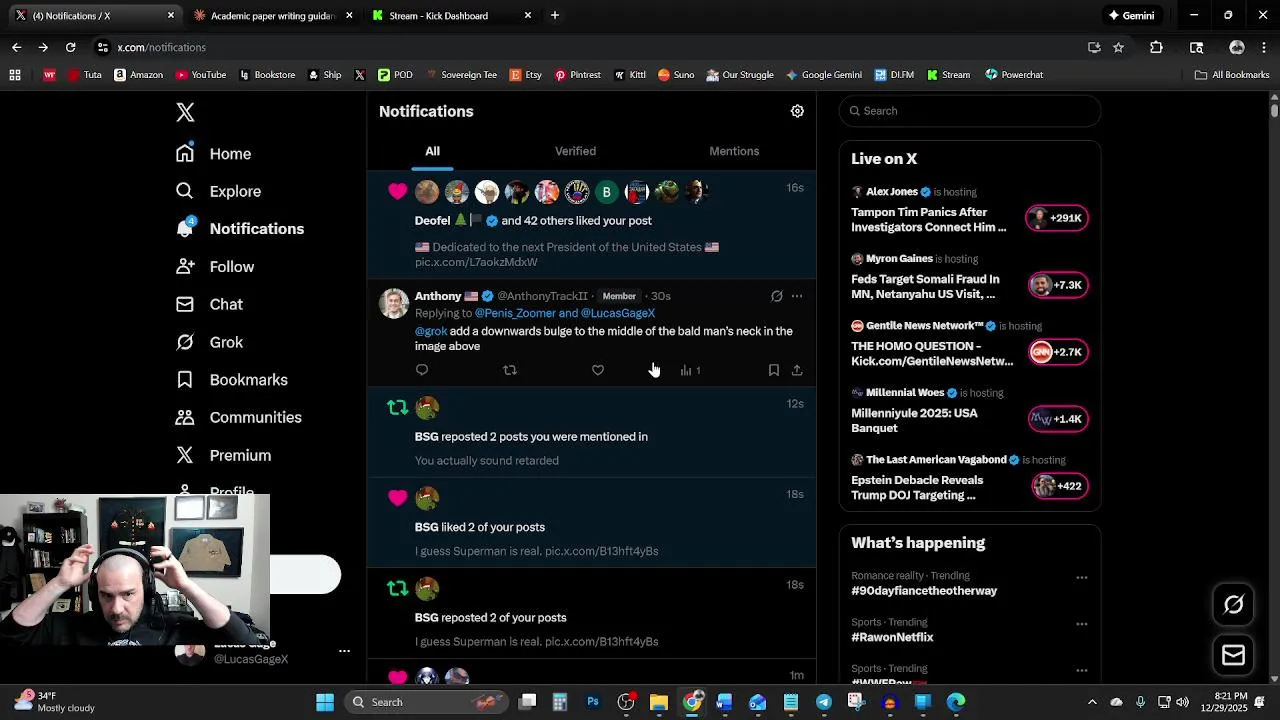Image resolution: width=1280 pixels, height=720 pixels.
Task: Open File Explorer from taskbar
Action: click(x=659, y=702)
